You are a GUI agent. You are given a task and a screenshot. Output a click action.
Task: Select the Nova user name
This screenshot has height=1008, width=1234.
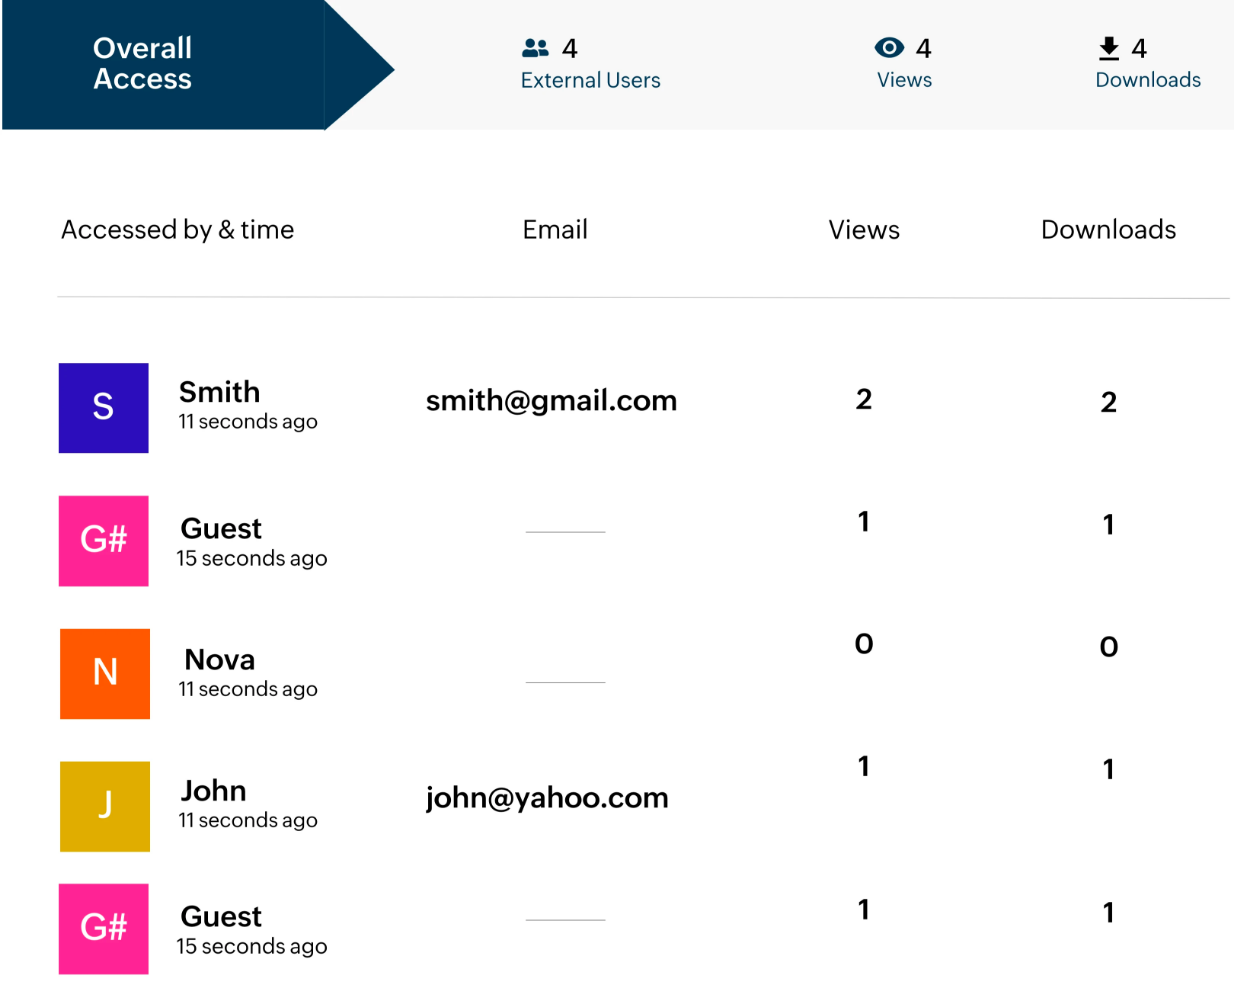click(220, 660)
